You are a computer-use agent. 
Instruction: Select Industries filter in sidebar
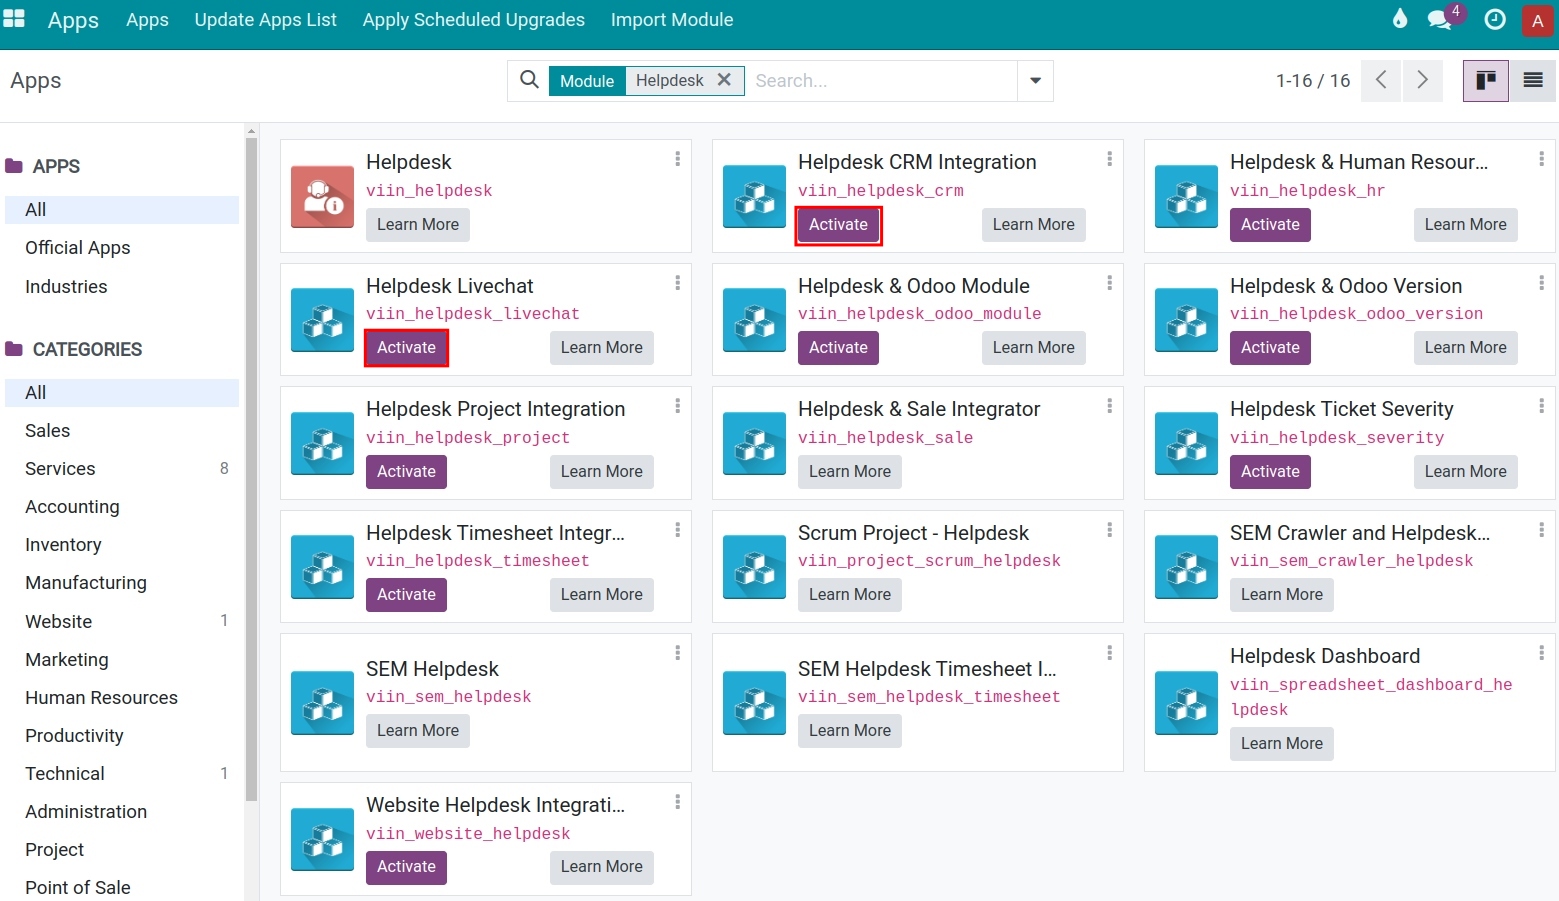click(x=66, y=287)
